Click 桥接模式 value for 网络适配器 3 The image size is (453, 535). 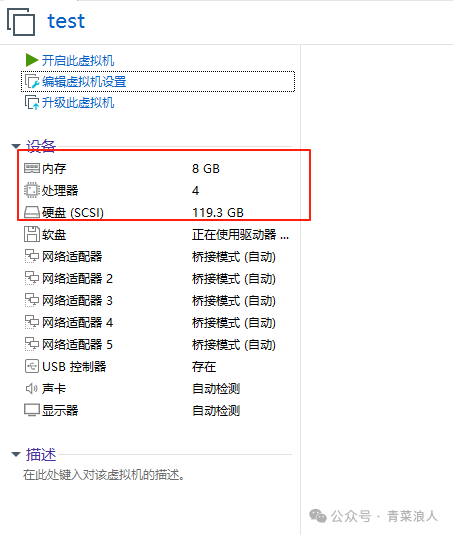[234, 301]
